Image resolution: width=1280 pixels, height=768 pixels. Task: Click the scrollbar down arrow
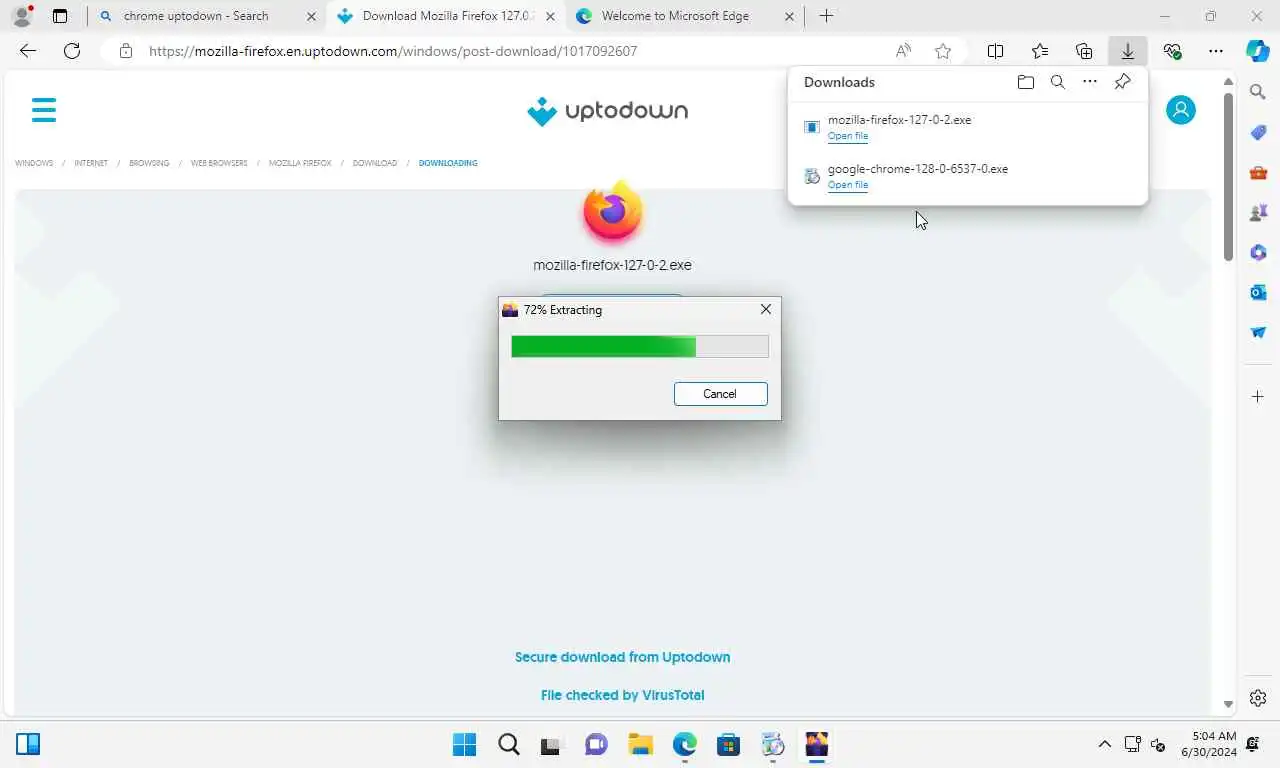1229,705
